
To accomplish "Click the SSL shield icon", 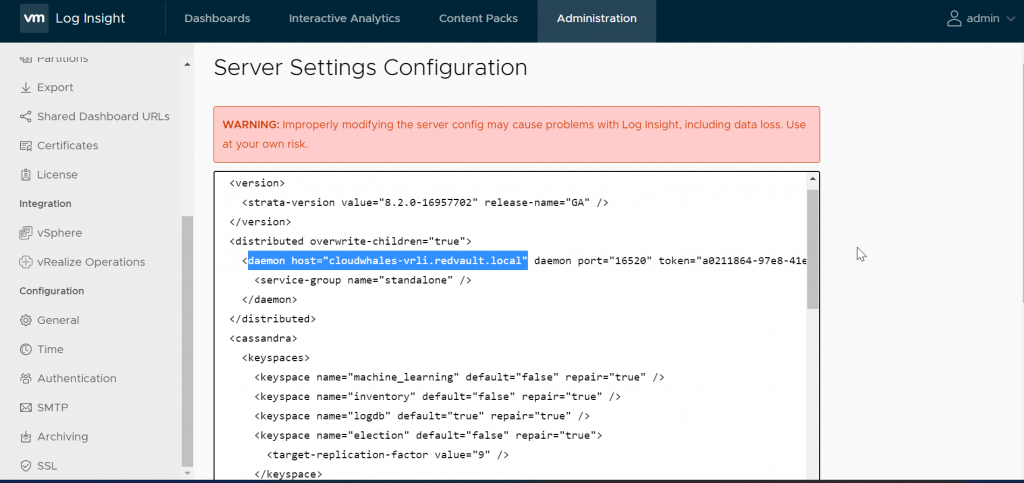I will pos(26,466).
